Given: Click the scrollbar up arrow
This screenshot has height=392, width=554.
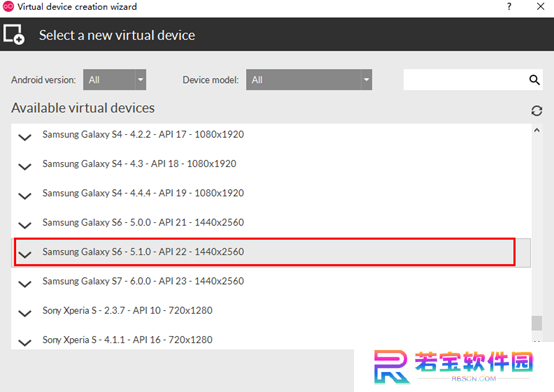Looking at the screenshot, I should click(x=537, y=130).
